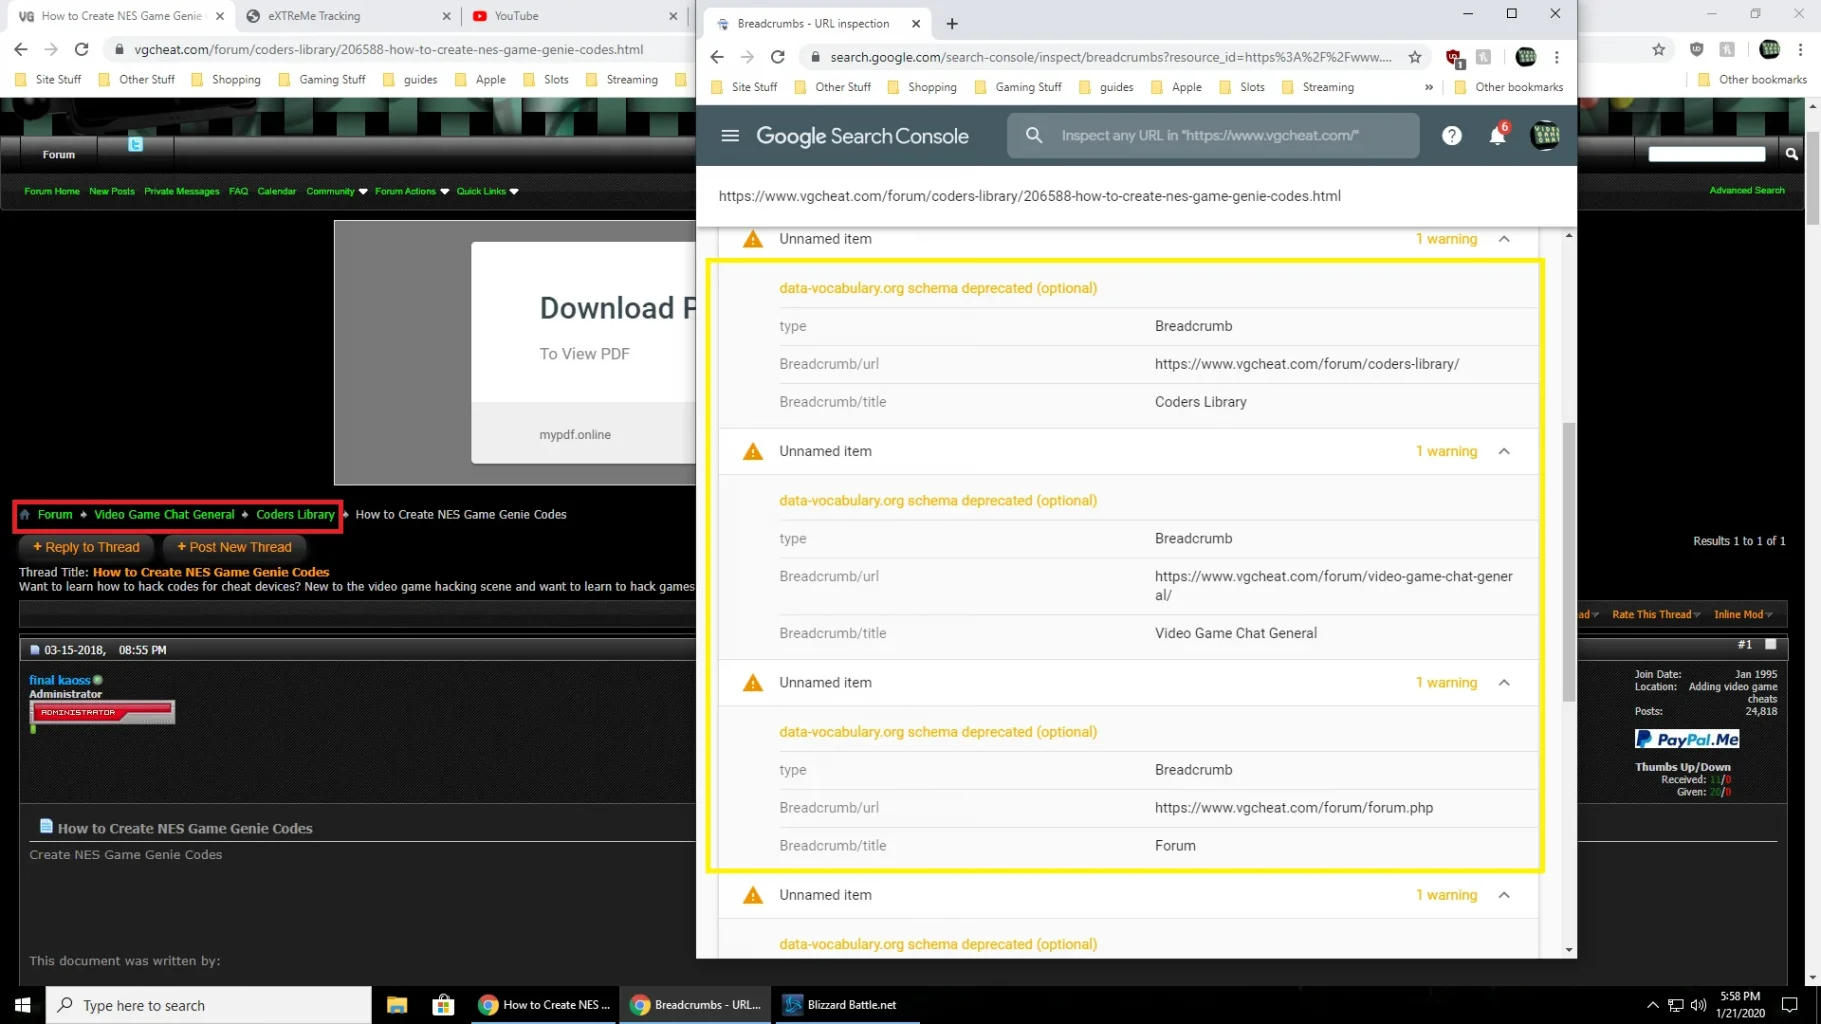Click the volume icon in system tray
The height and width of the screenshot is (1024, 1821).
1698,1005
